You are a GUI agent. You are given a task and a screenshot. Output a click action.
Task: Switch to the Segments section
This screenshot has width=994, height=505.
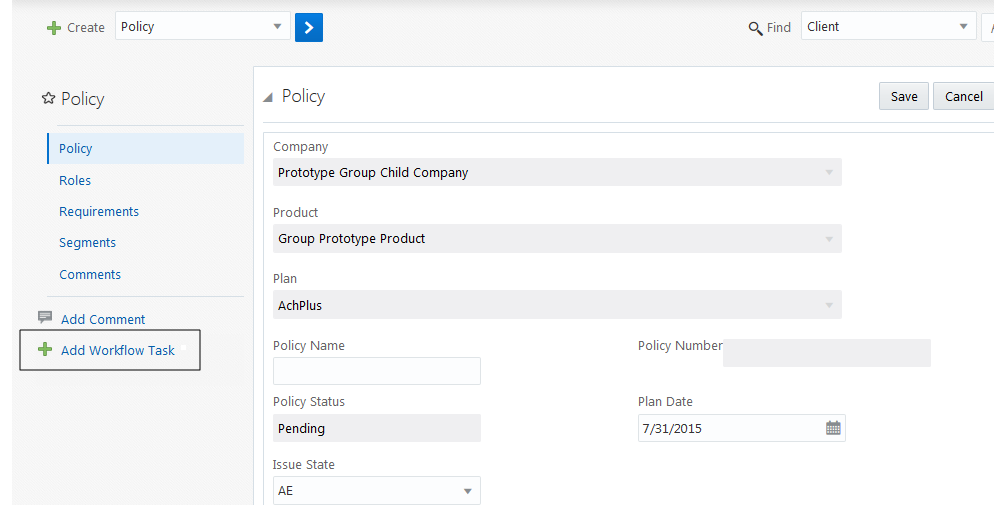click(x=87, y=242)
